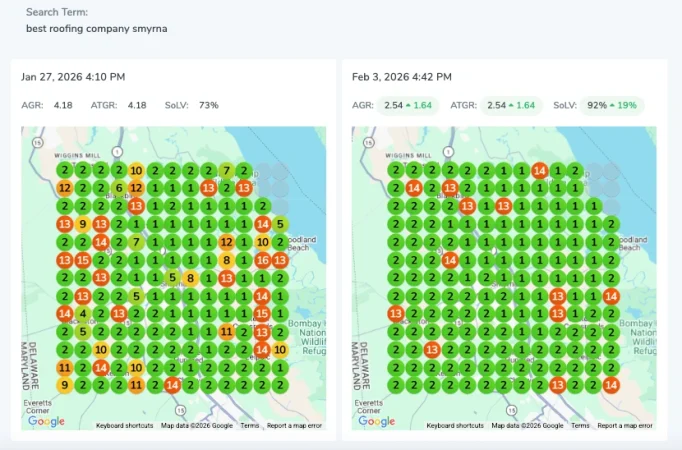Click the AGR 2.54 badge on Feb 3 panel
Image resolution: width=682 pixels, height=450 pixels.
(x=407, y=105)
